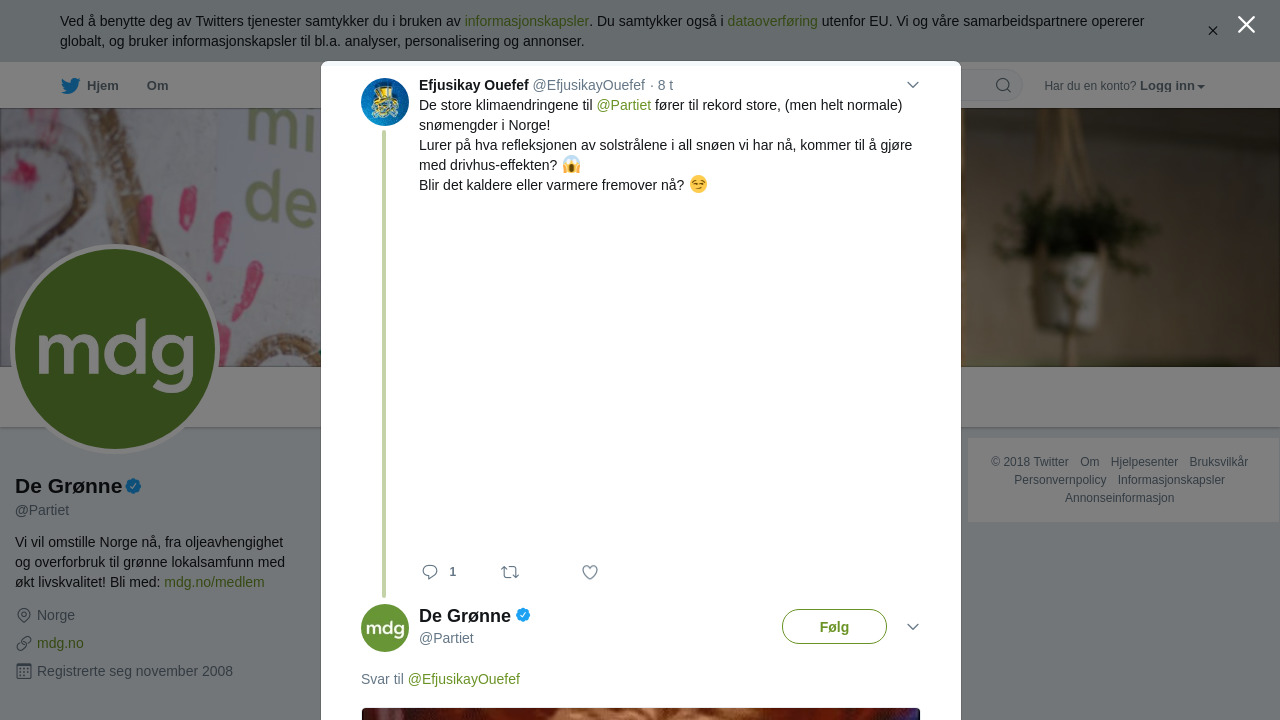Like the tweet with heart icon

point(590,572)
